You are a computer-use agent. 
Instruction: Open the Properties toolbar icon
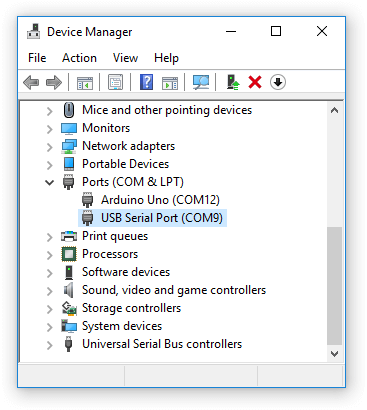pyautogui.click(x=115, y=82)
